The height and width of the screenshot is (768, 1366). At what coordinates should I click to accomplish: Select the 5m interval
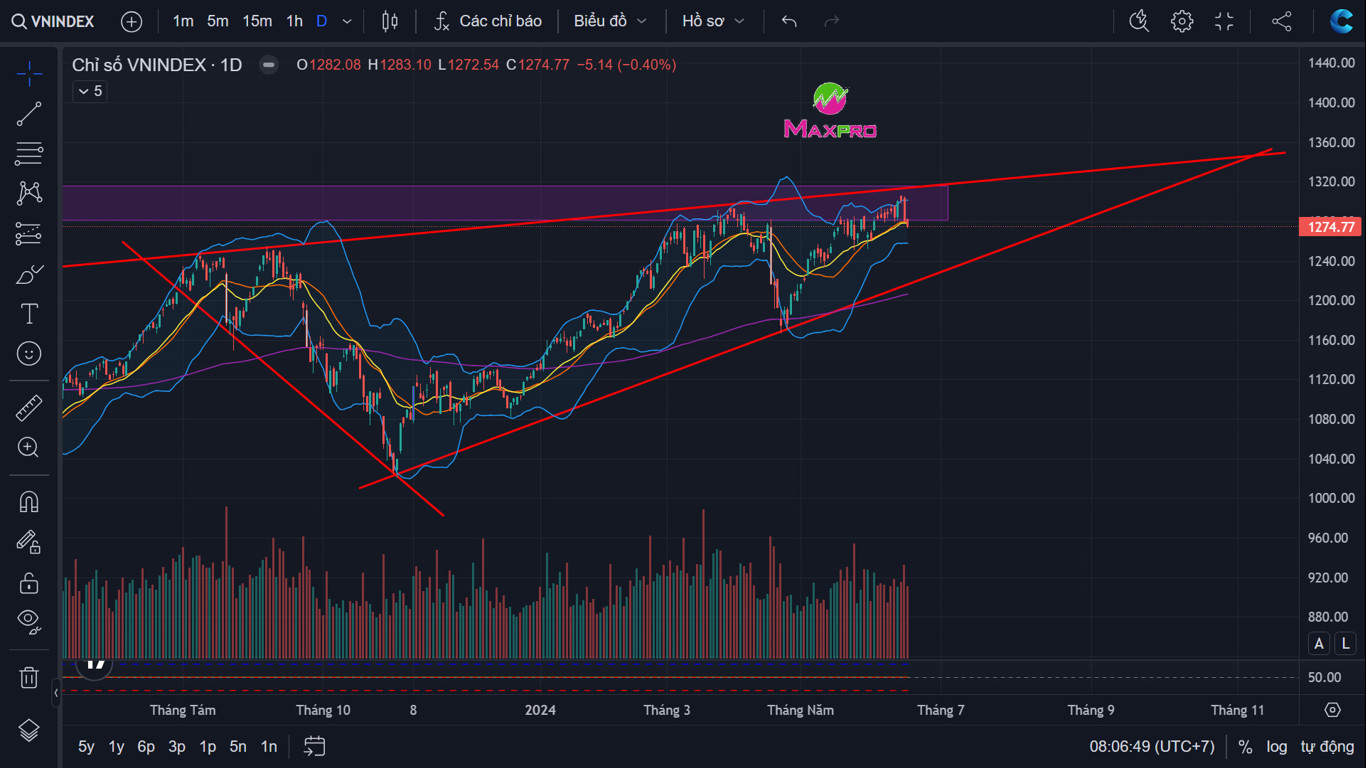[218, 21]
